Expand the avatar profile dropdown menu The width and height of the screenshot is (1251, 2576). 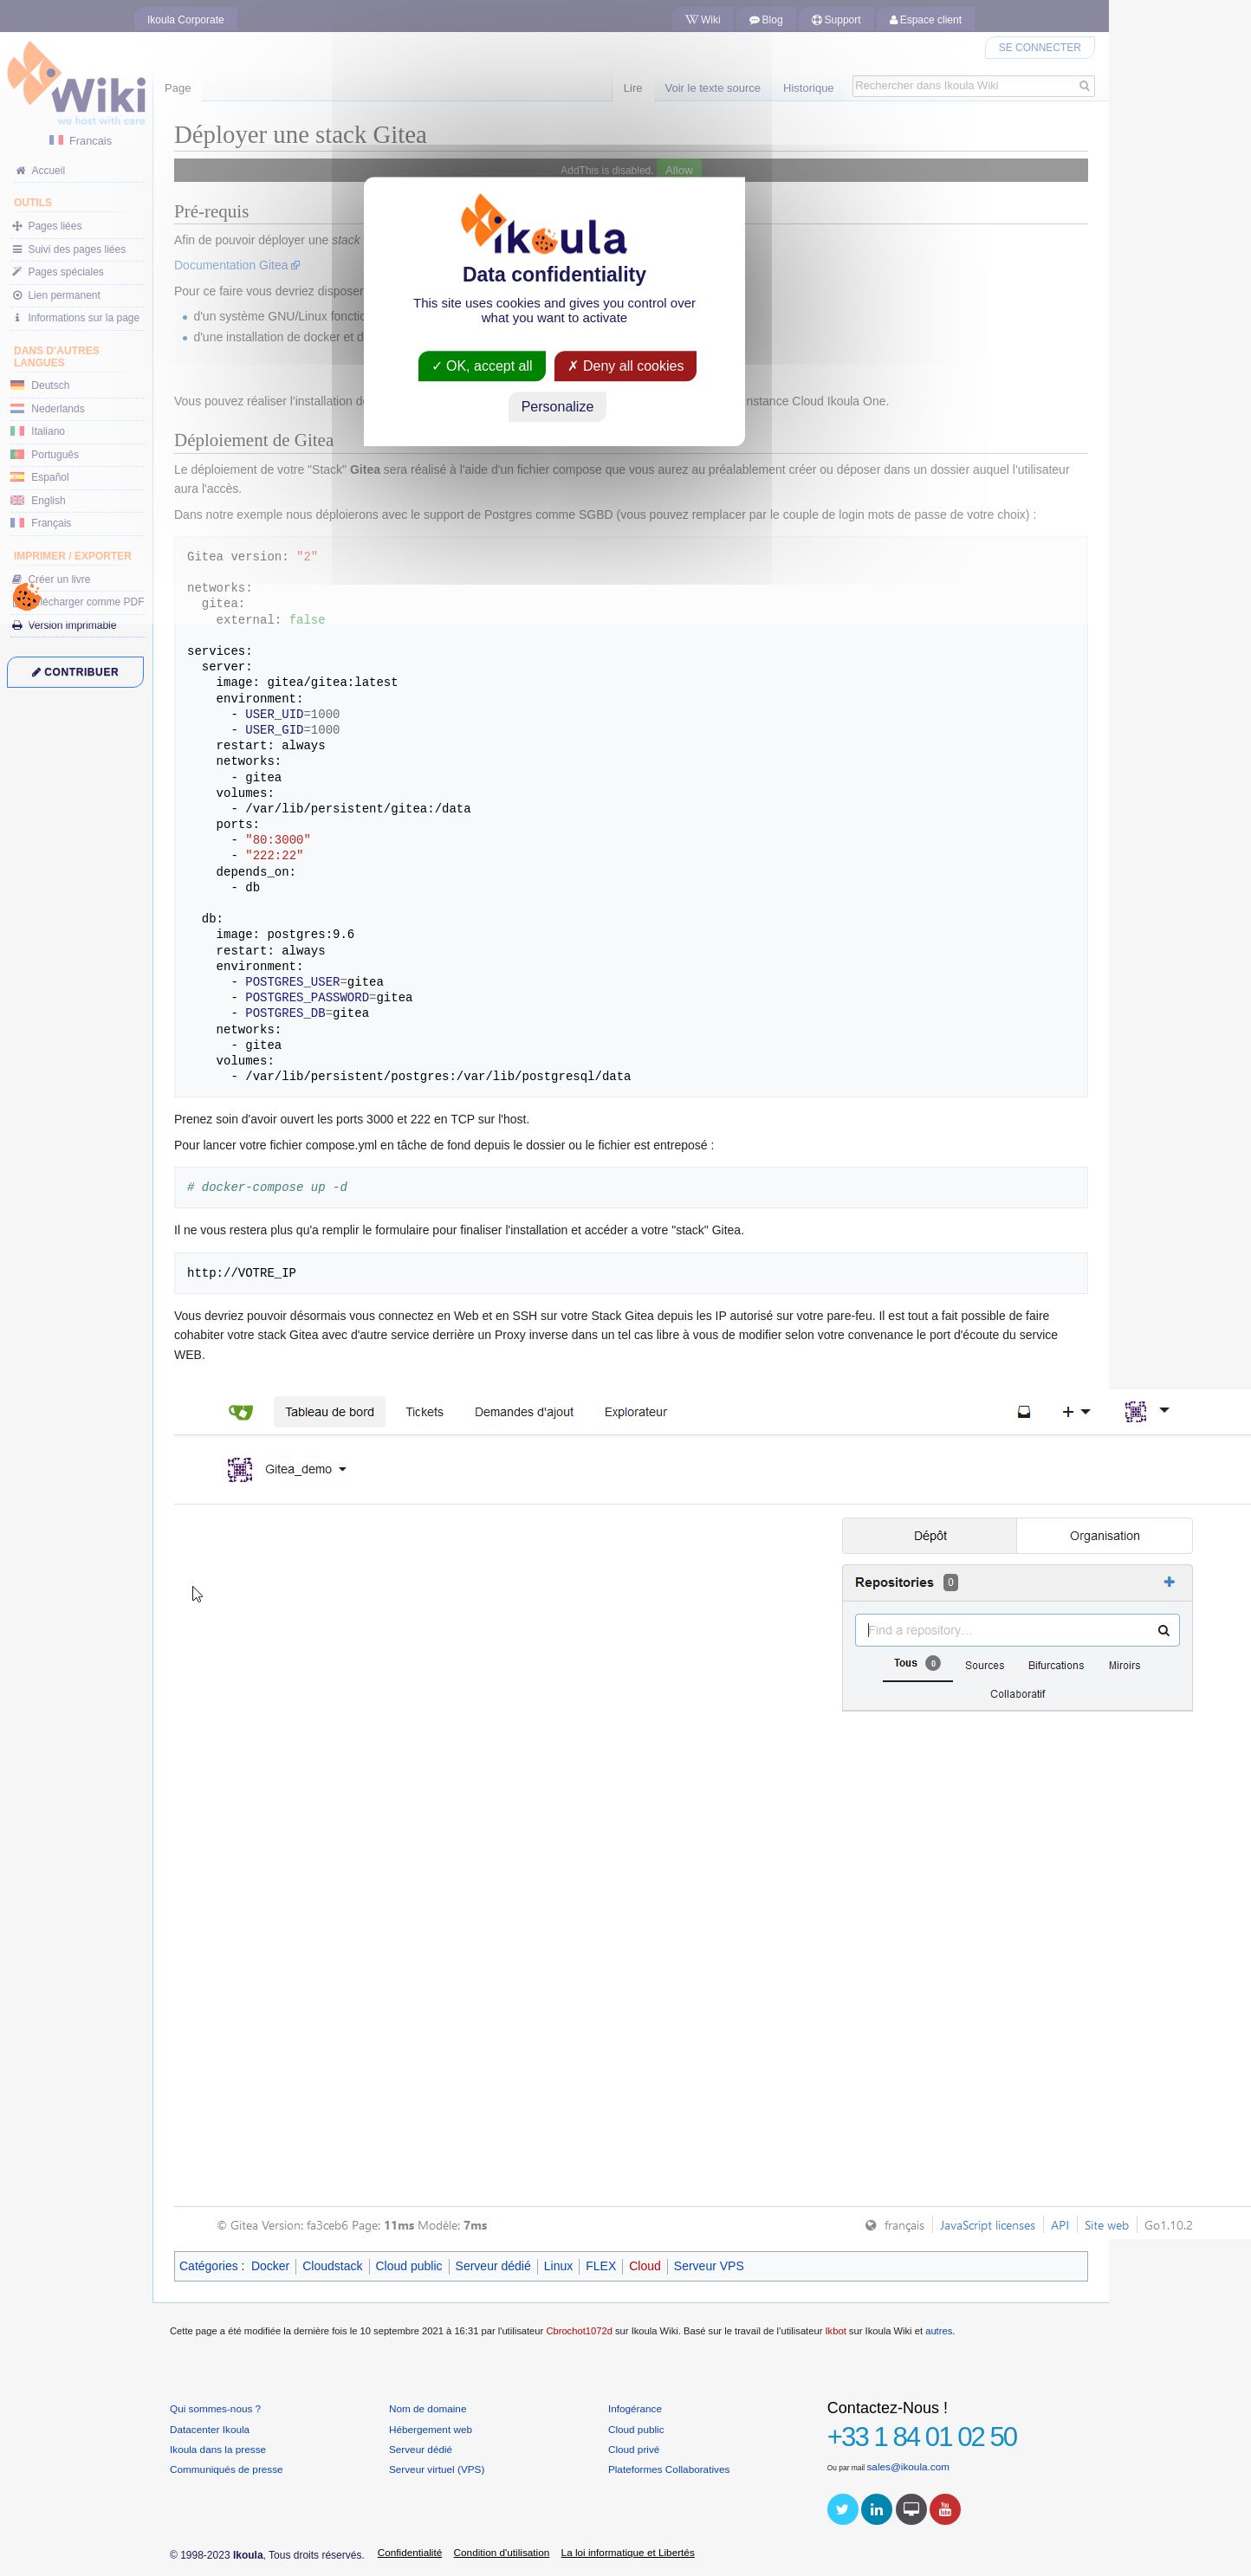[x=1147, y=1411]
